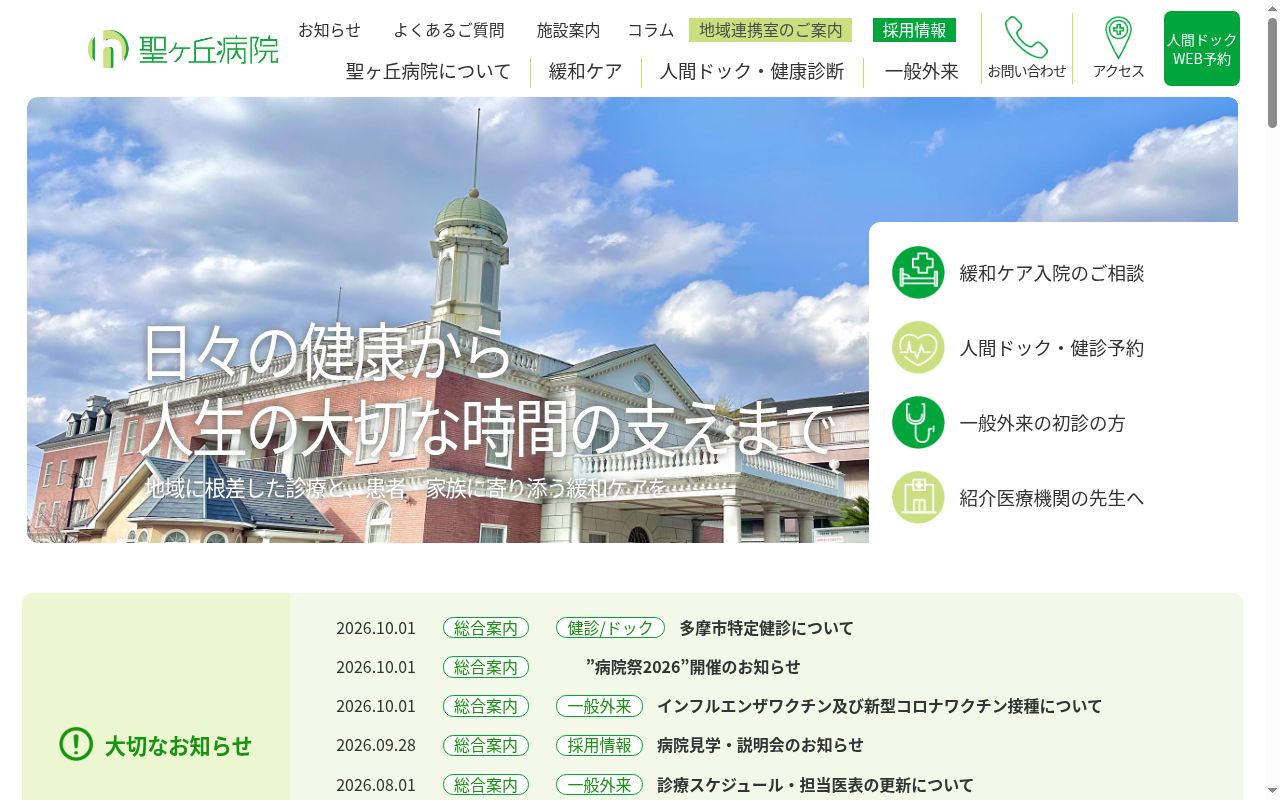Open the 一般外来の初診の方 link
This screenshot has height=800, width=1280.
[1042, 423]
